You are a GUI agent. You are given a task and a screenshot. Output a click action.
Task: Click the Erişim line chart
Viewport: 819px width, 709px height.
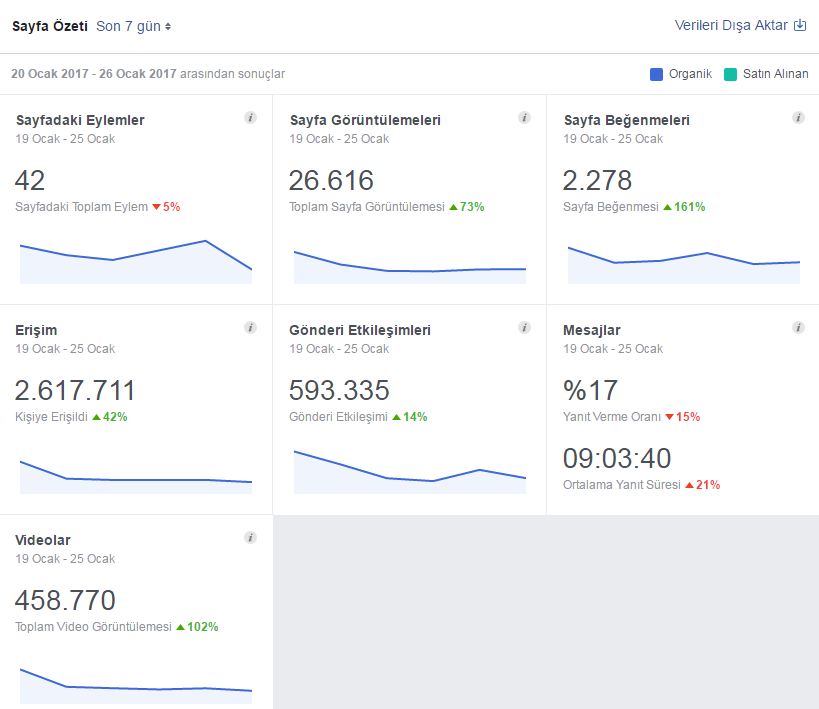(136, 477)
